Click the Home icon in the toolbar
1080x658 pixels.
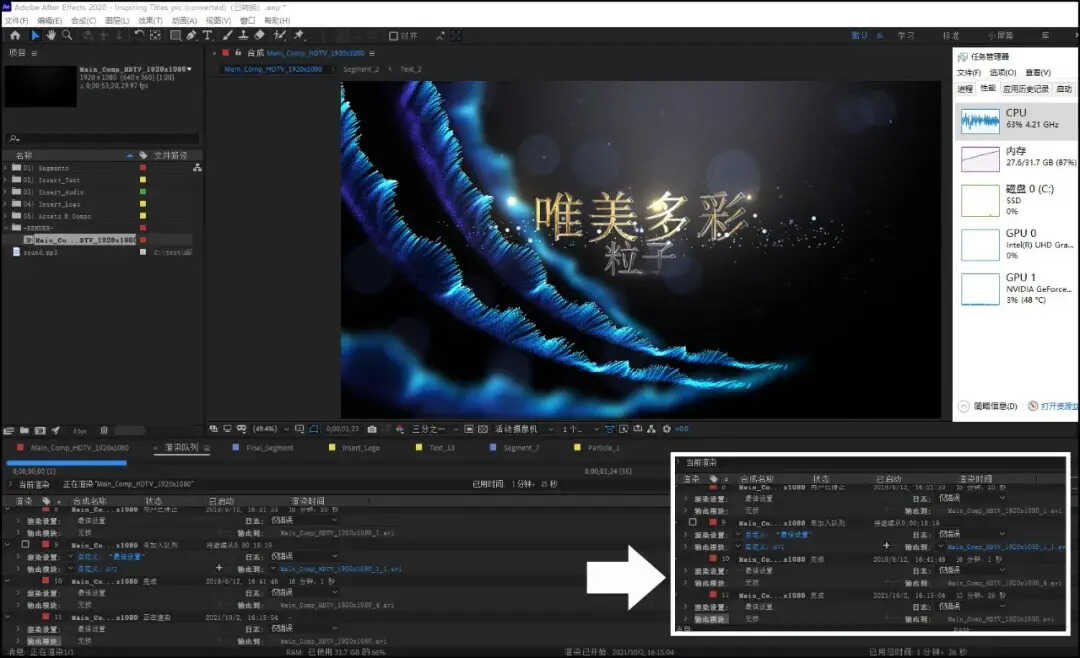coord(15,35)
